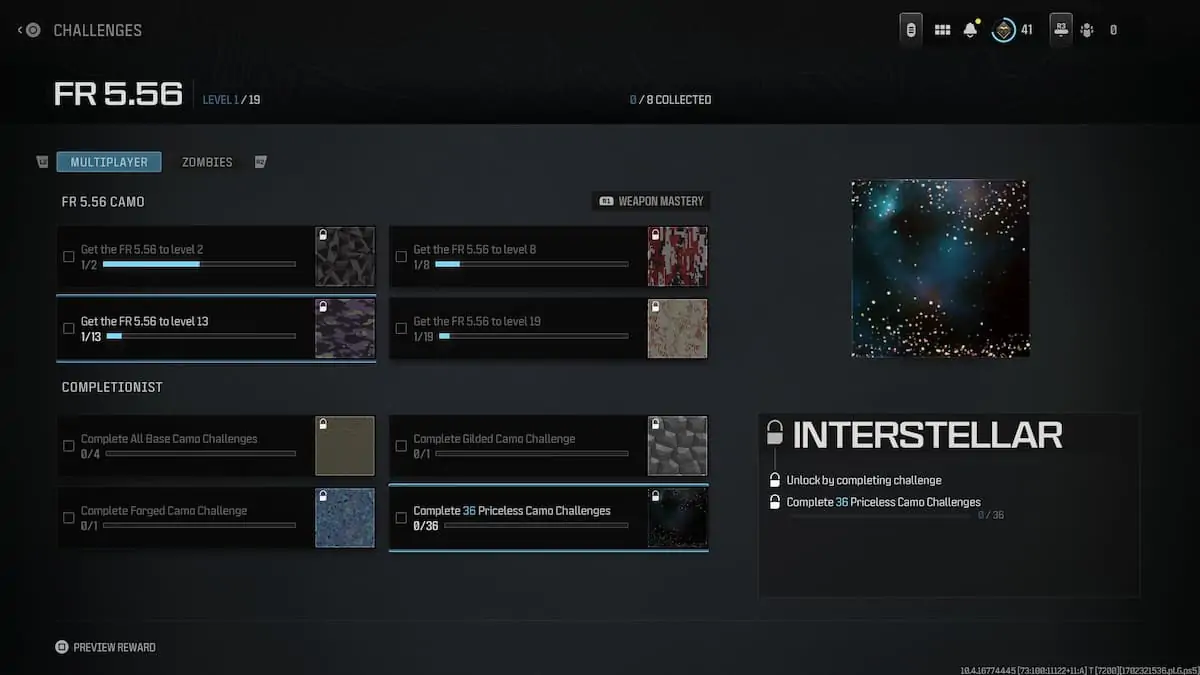
Task: Tick checkbox for Complete All Base Camo Challenges
Action: click(x=69, y=446)
